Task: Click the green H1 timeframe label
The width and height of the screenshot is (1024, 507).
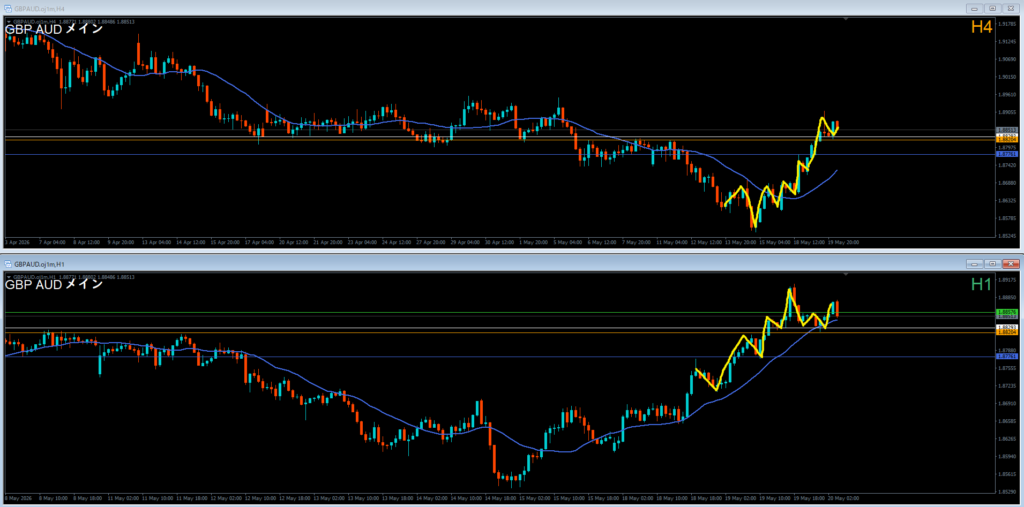Action: coord(982,283)
